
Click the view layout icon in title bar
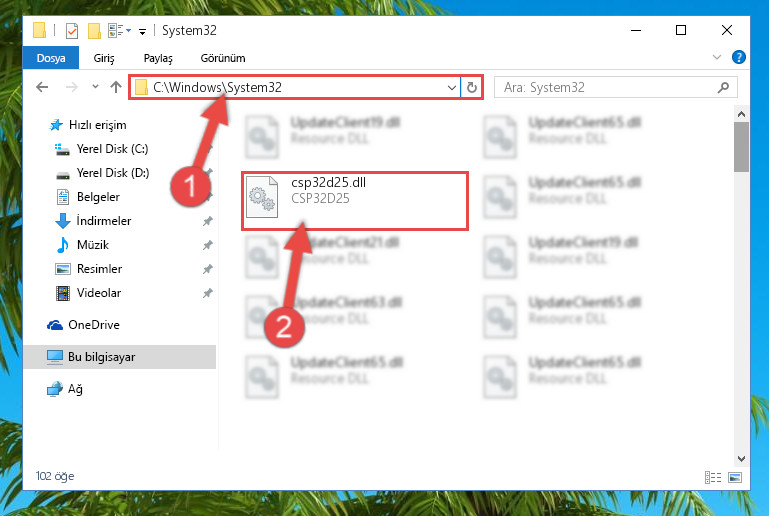pos(116,30)
